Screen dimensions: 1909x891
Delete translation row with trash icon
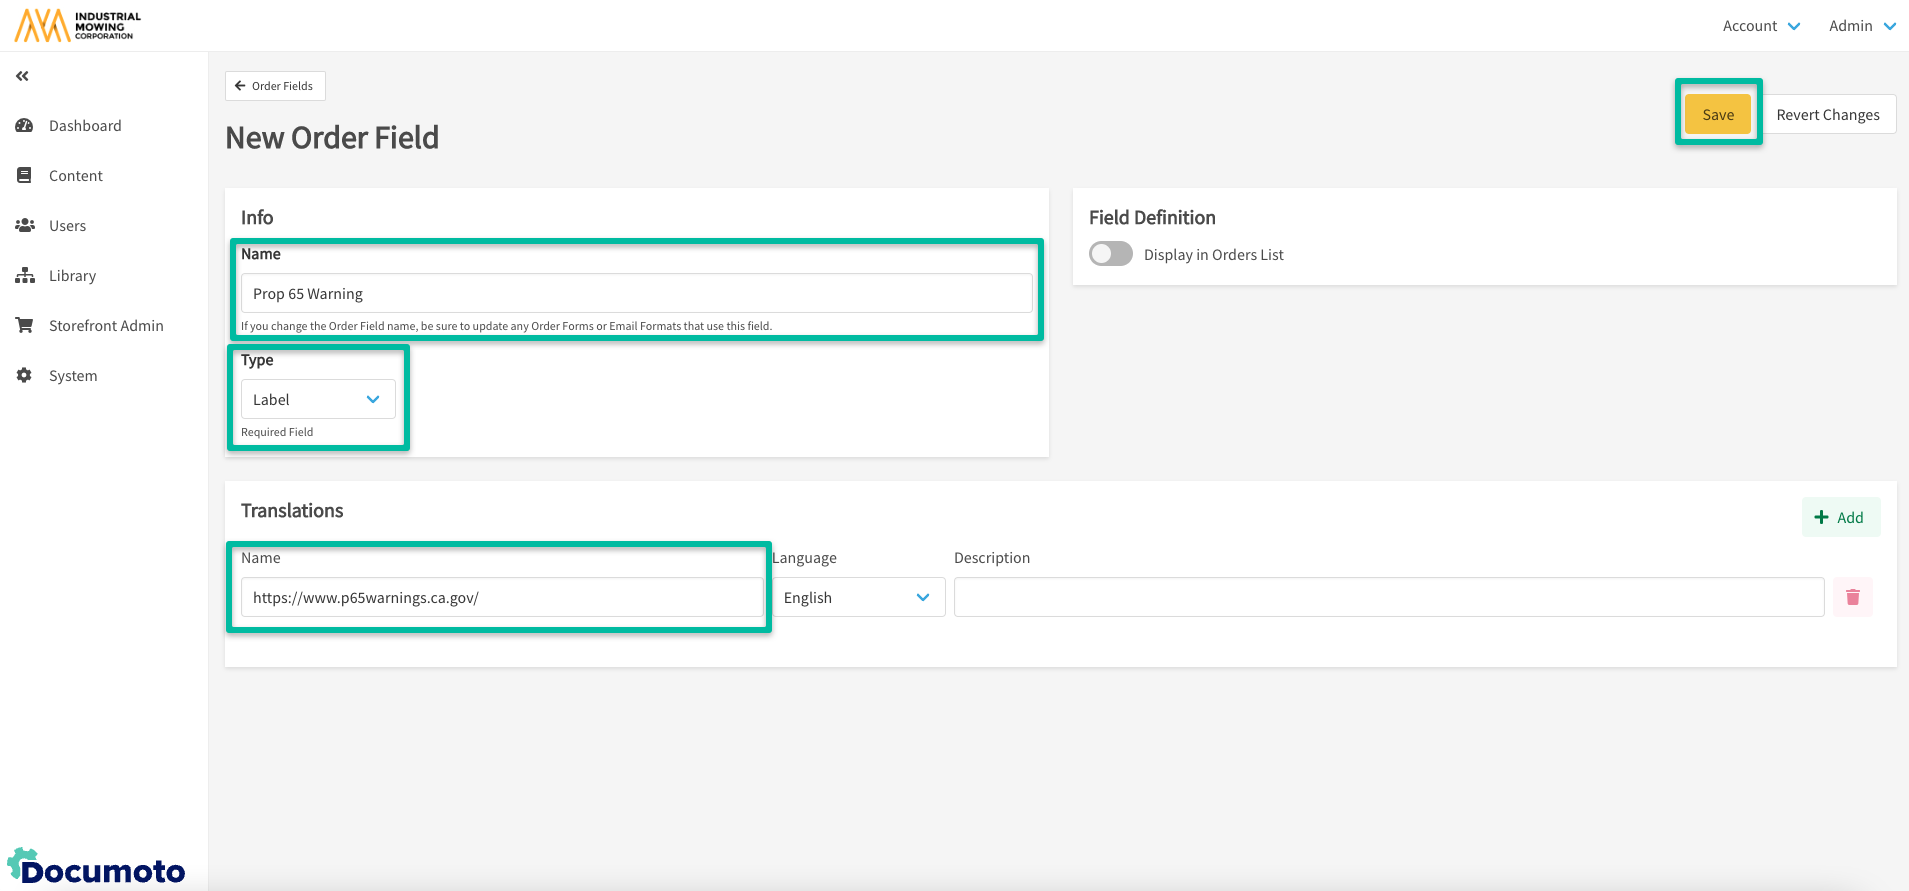[x=1852, y=597]
